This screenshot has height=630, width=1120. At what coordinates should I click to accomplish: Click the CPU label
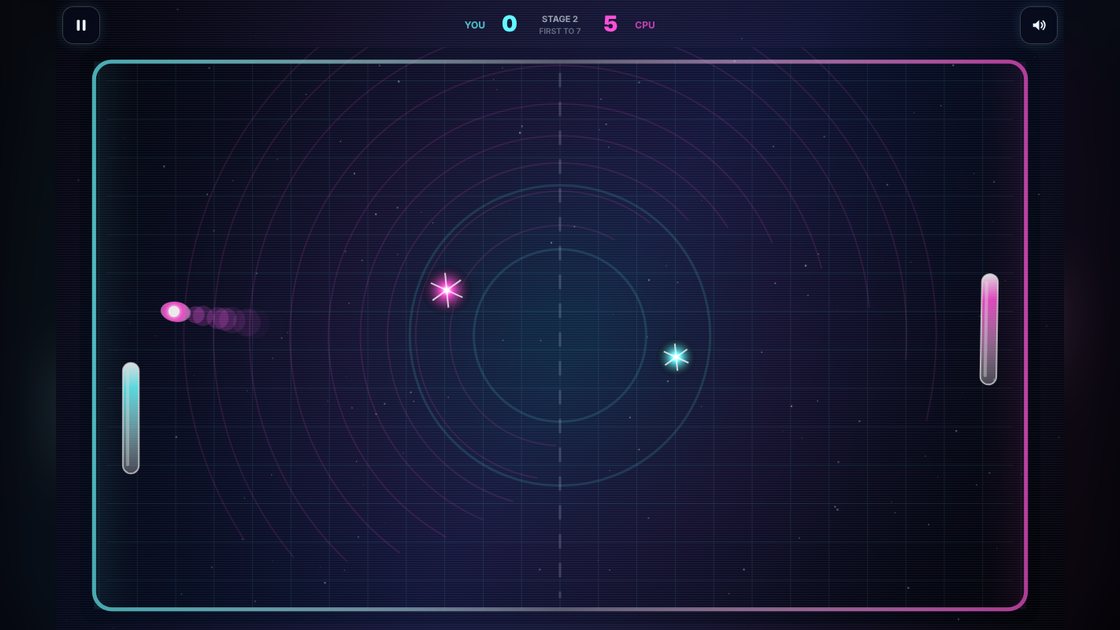click(x=645, y=25)
